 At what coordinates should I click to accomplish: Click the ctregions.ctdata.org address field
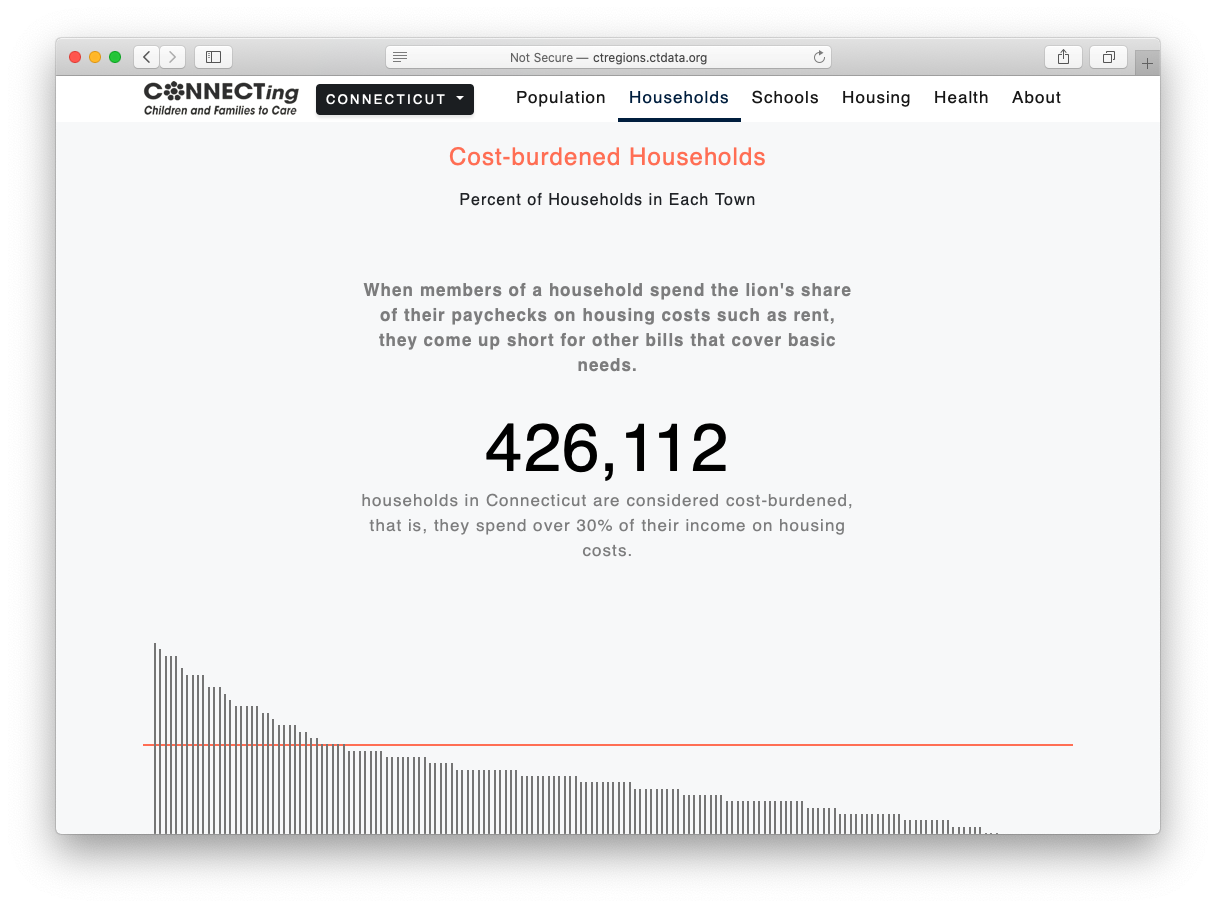[x=608, y=57]
